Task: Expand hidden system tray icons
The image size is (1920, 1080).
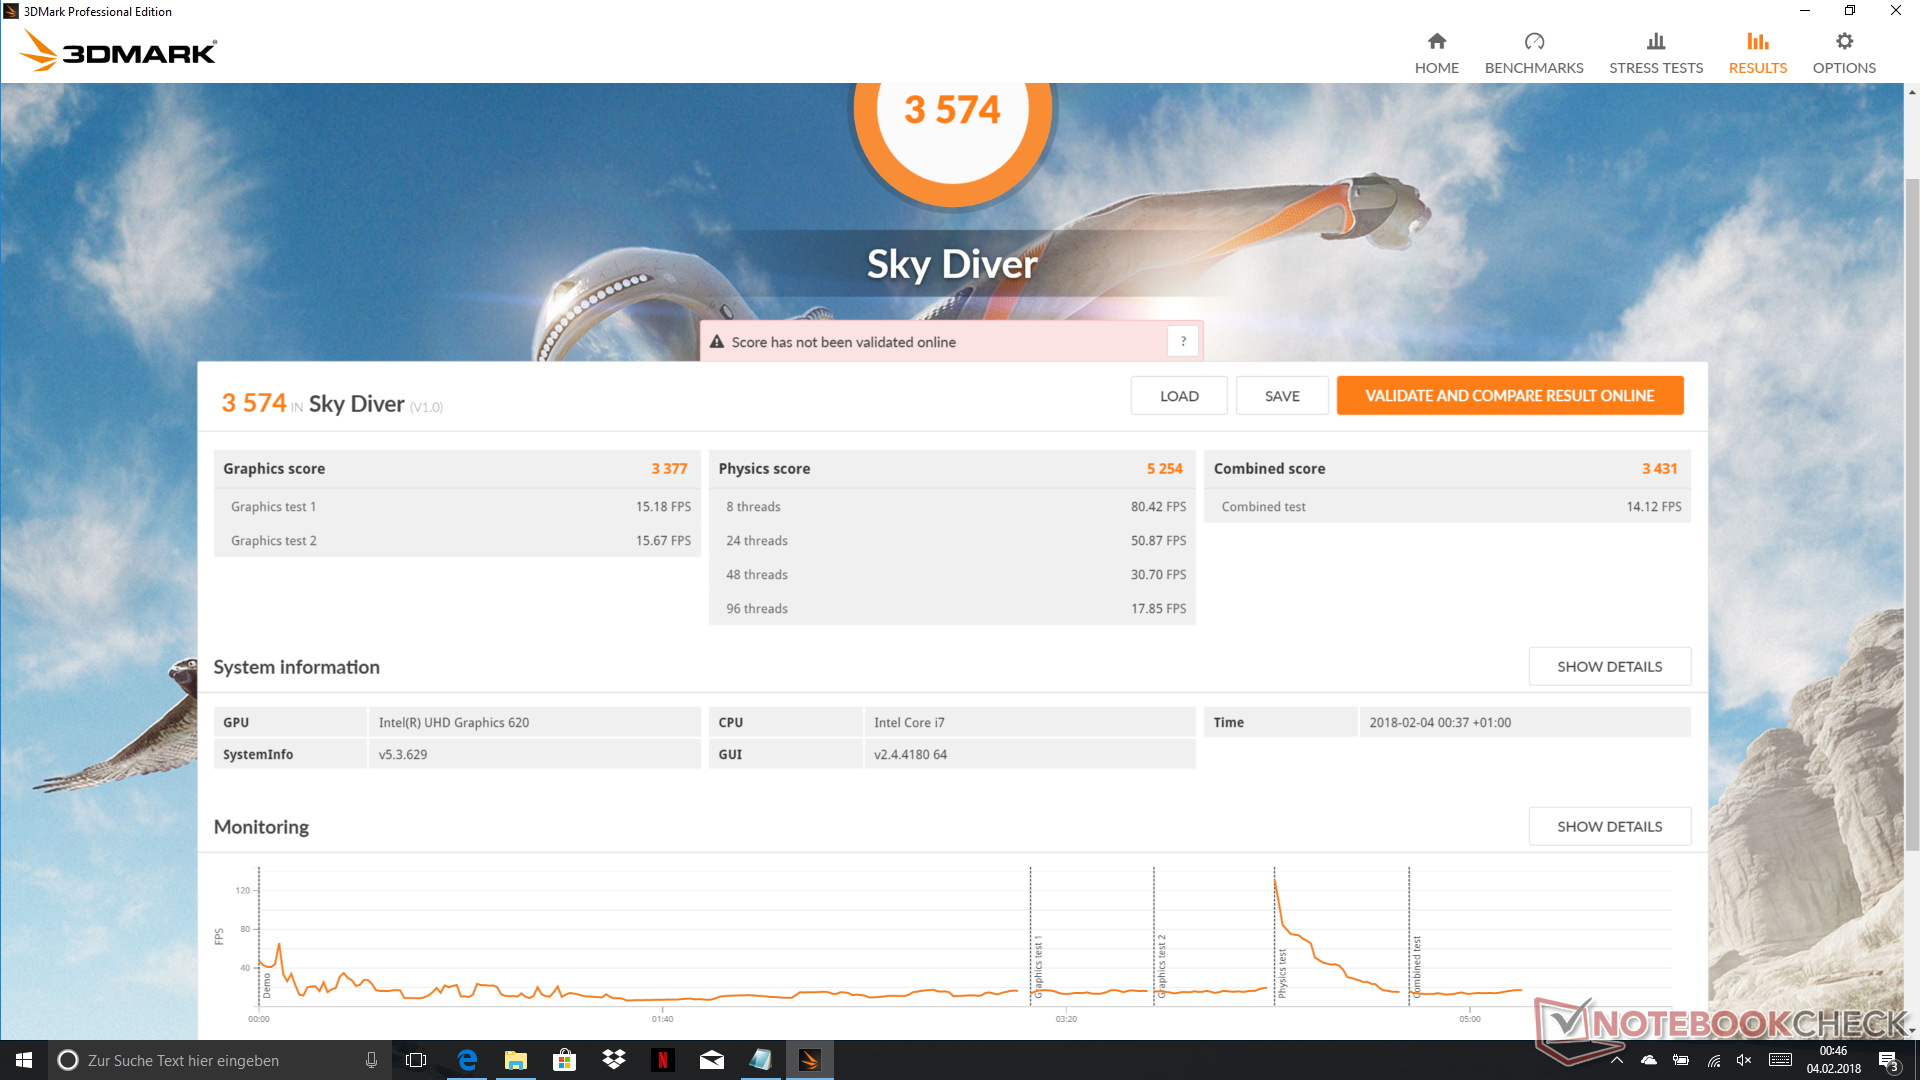Action: click(x=1616, y=1060)
